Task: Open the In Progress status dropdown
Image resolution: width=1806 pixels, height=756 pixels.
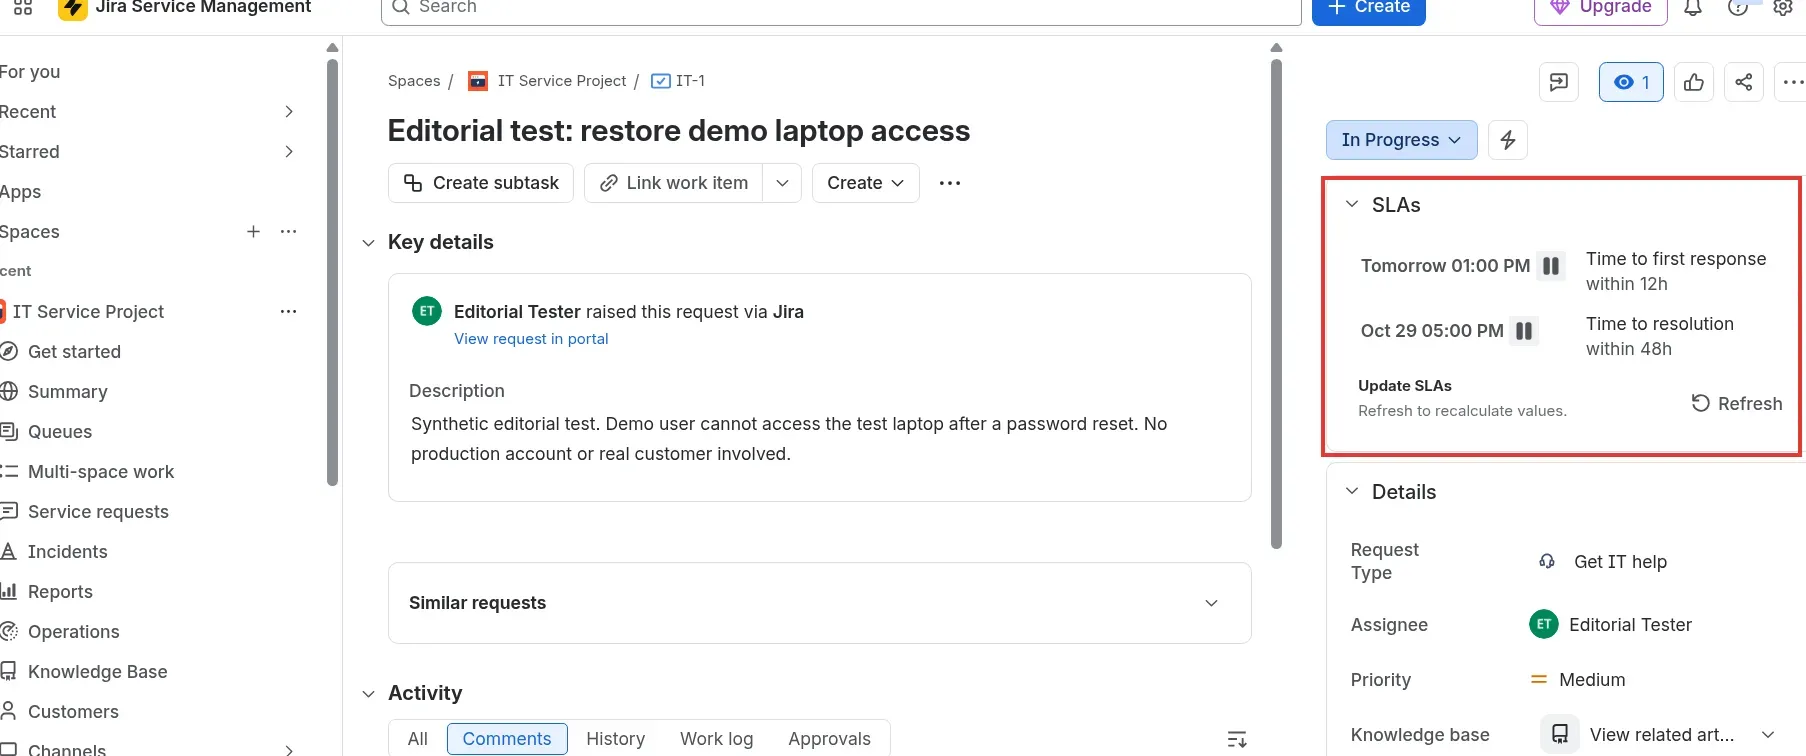Action: click(1401, 140)
